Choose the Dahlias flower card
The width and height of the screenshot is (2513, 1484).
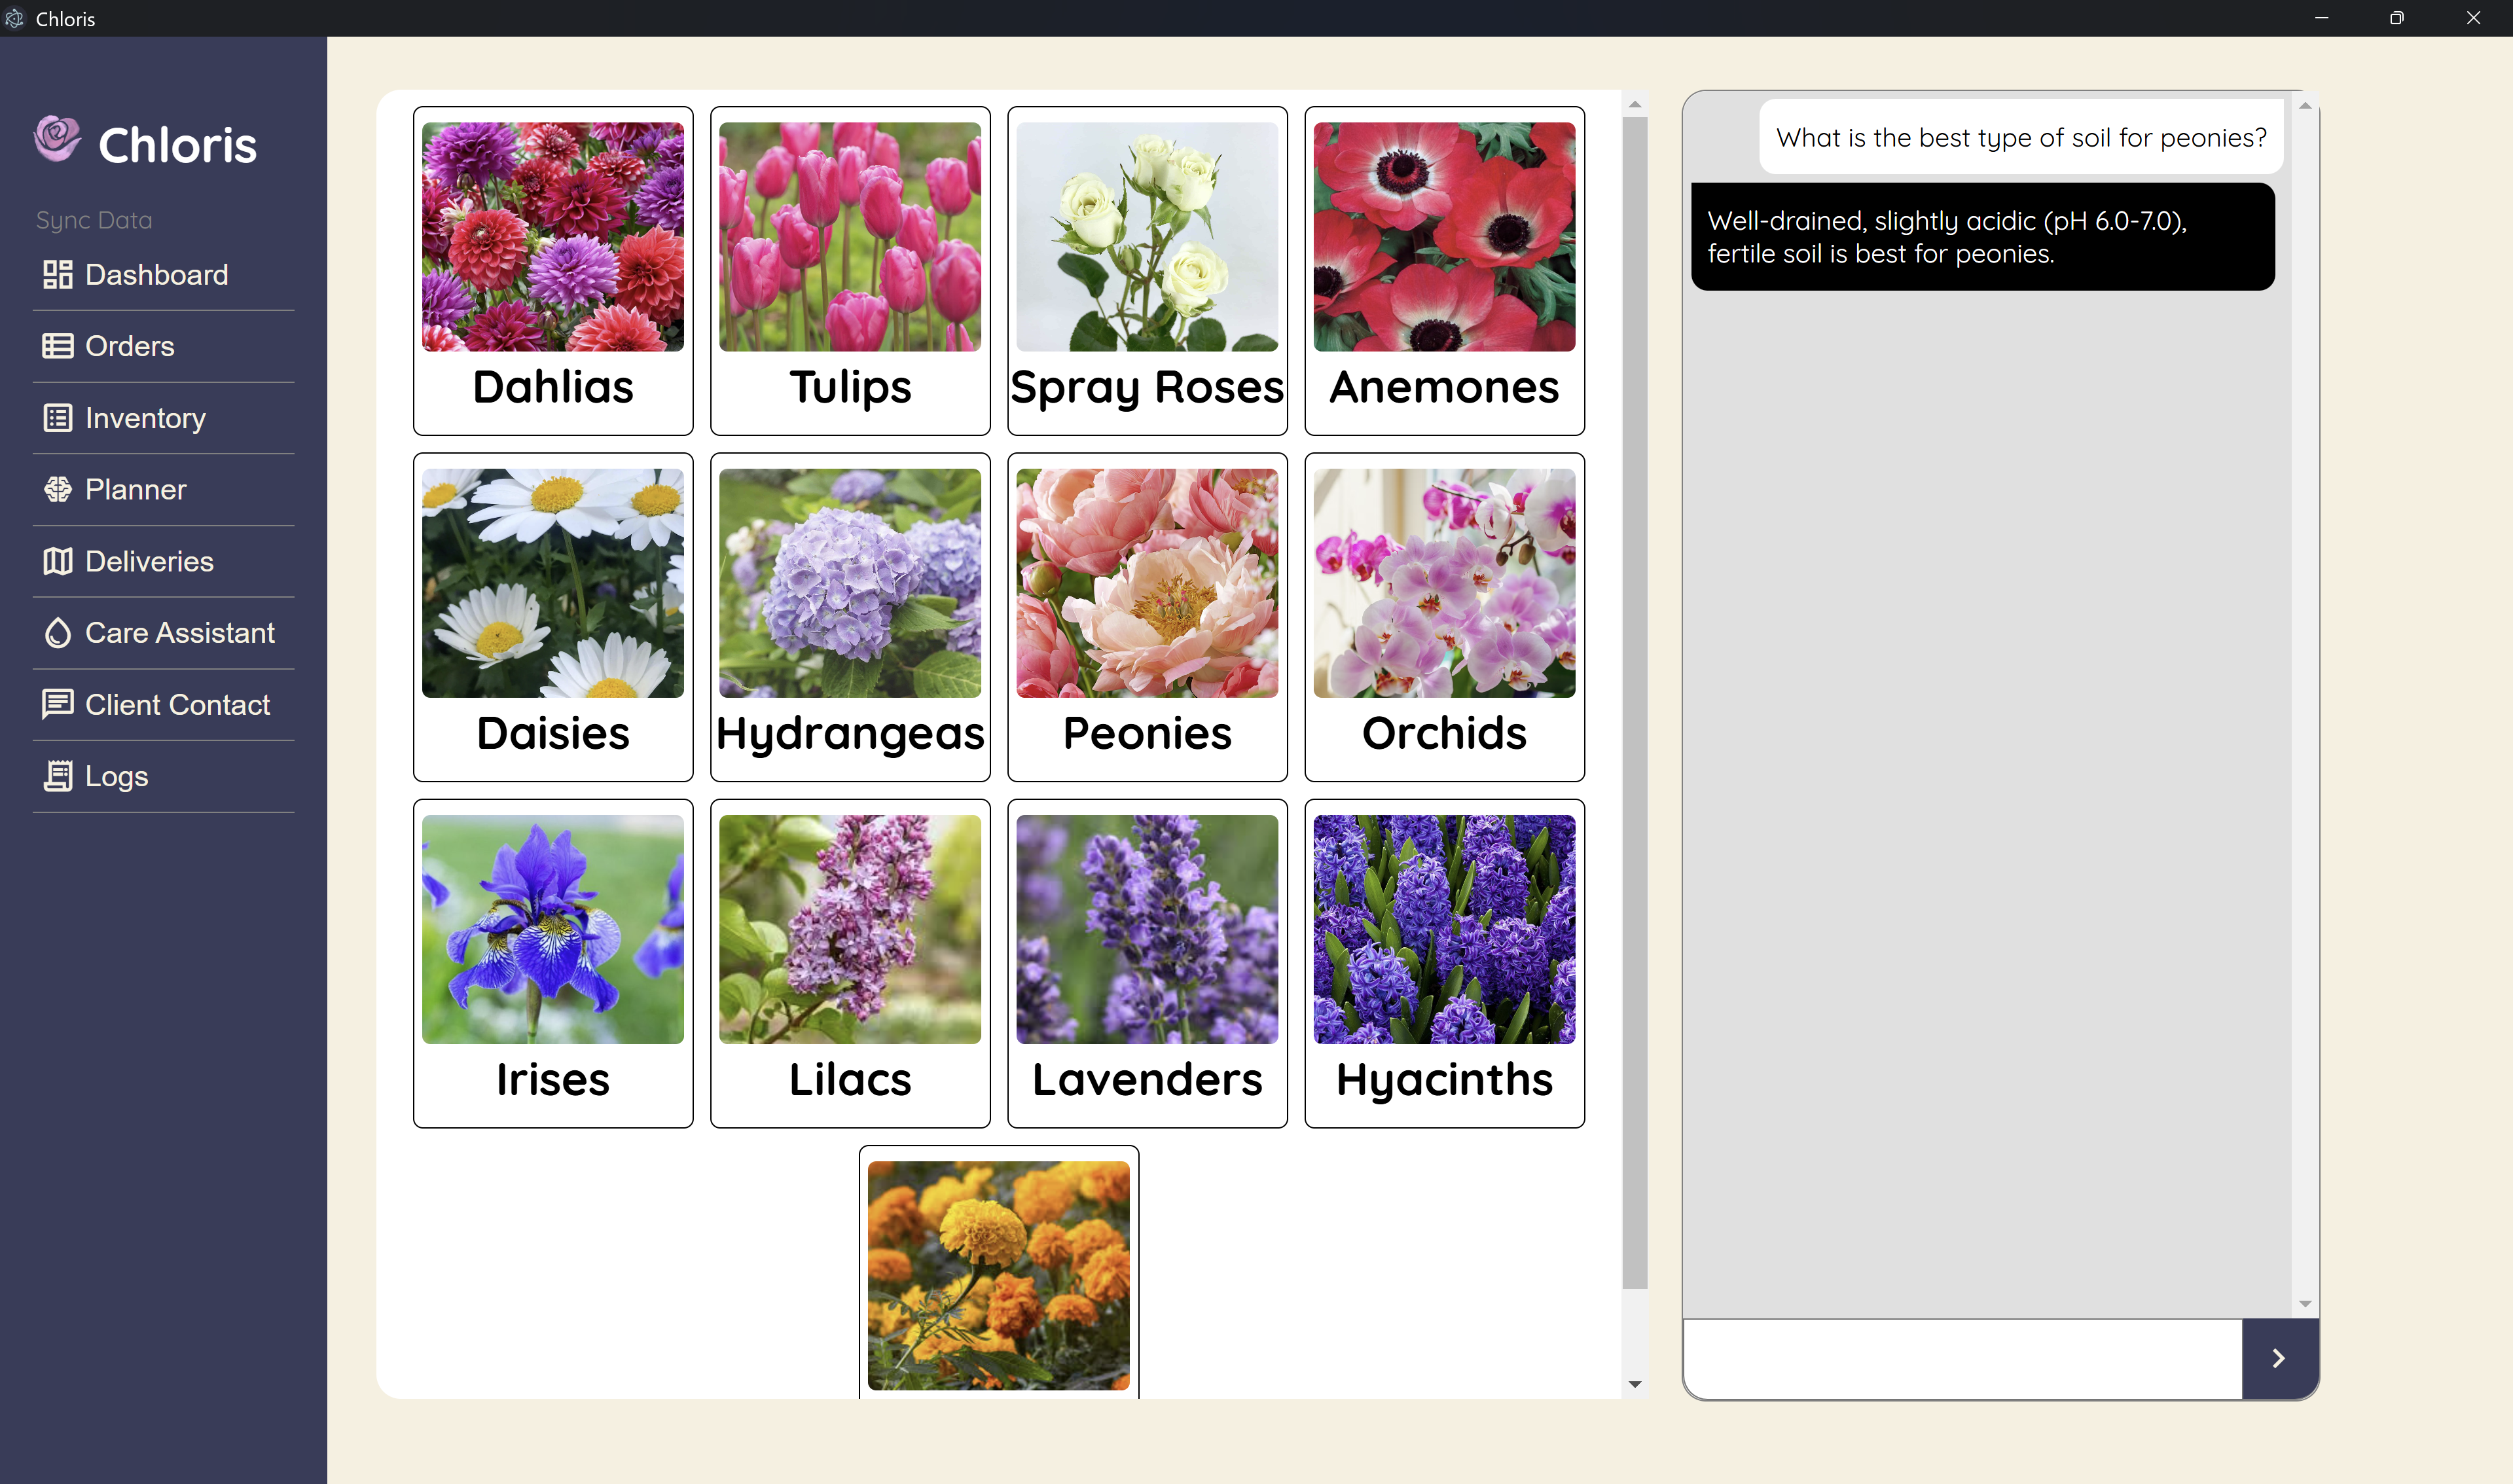pos(553,270)
